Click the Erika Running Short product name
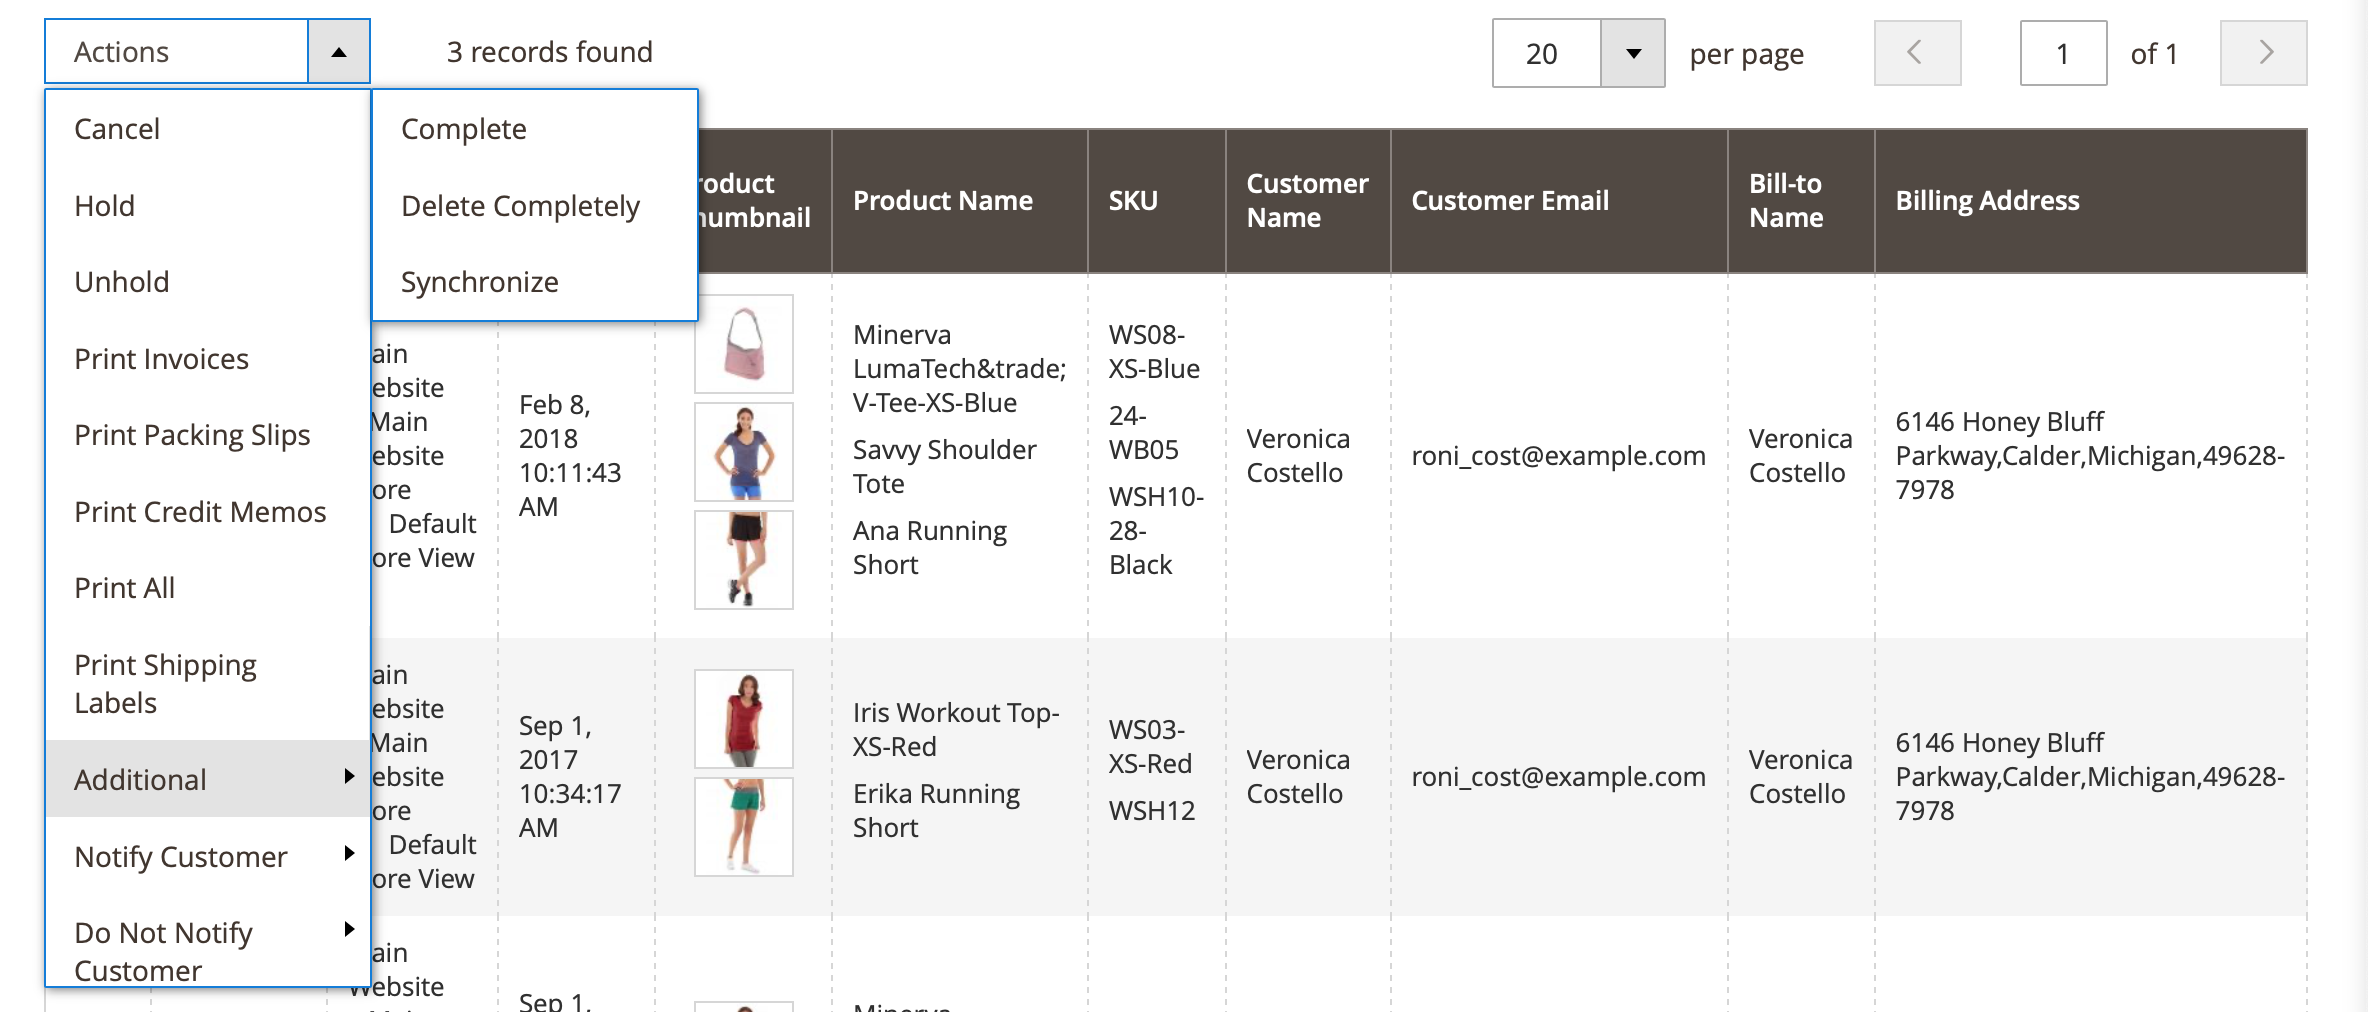Viewport: 2368px width, 1012px height. pyautogui.click(x=936, y=811)
